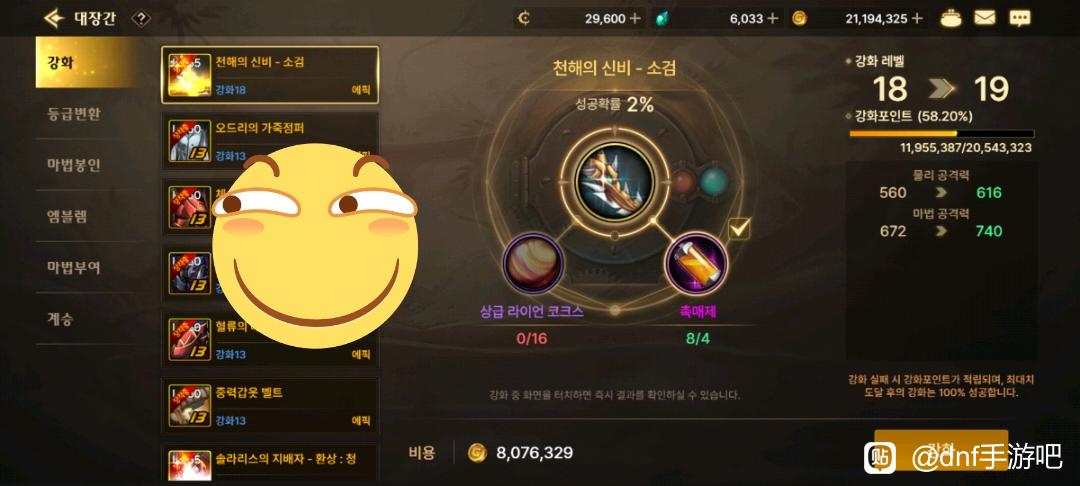Click the back arrow beside 대장간
This screenshot has height=486, width=1080.
click(x=54, y=18)
